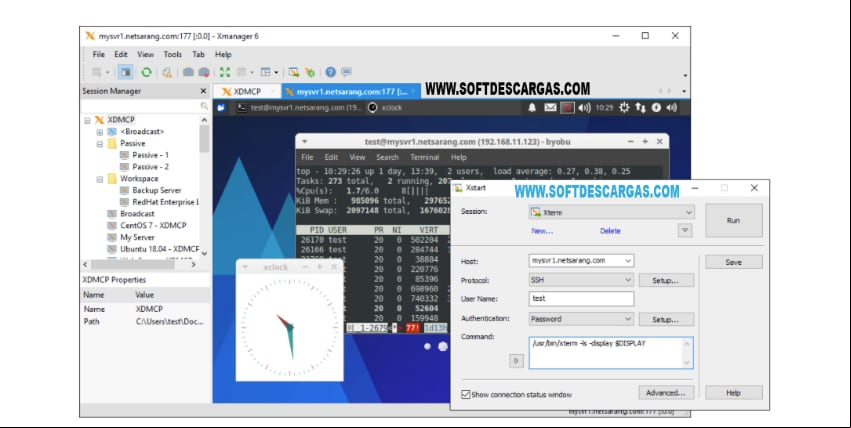The width and height of the screenshot is (851, 428).
Task: Open the Tools menu in Xmanager
Action: click(x=173, y=54)
